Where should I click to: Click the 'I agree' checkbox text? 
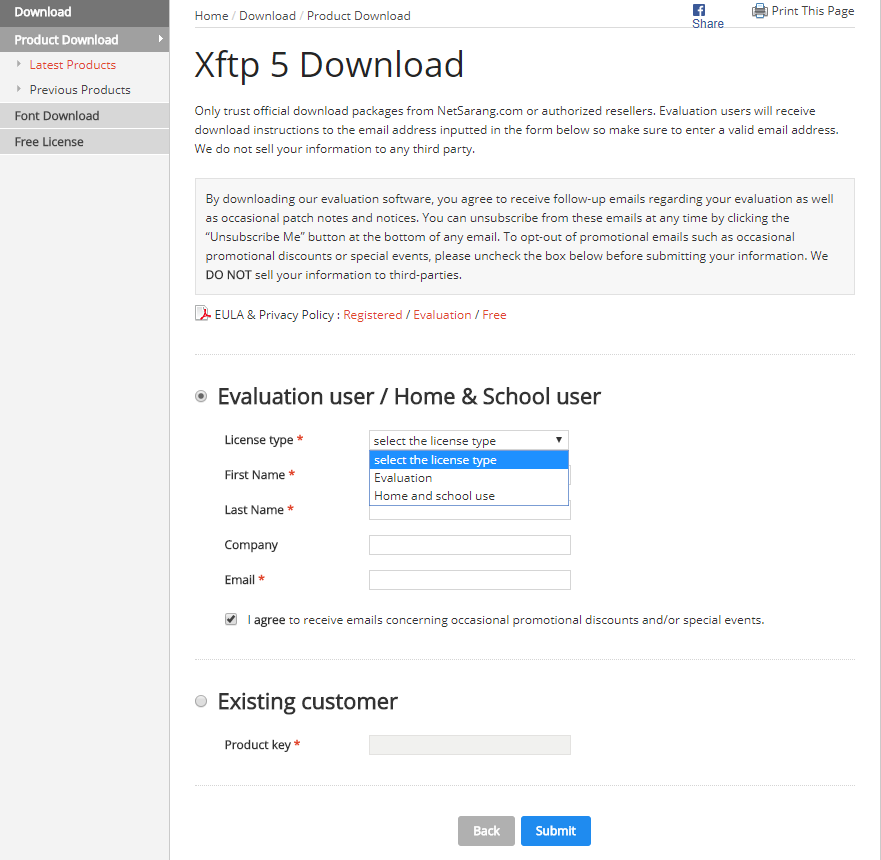coord(266,620)
